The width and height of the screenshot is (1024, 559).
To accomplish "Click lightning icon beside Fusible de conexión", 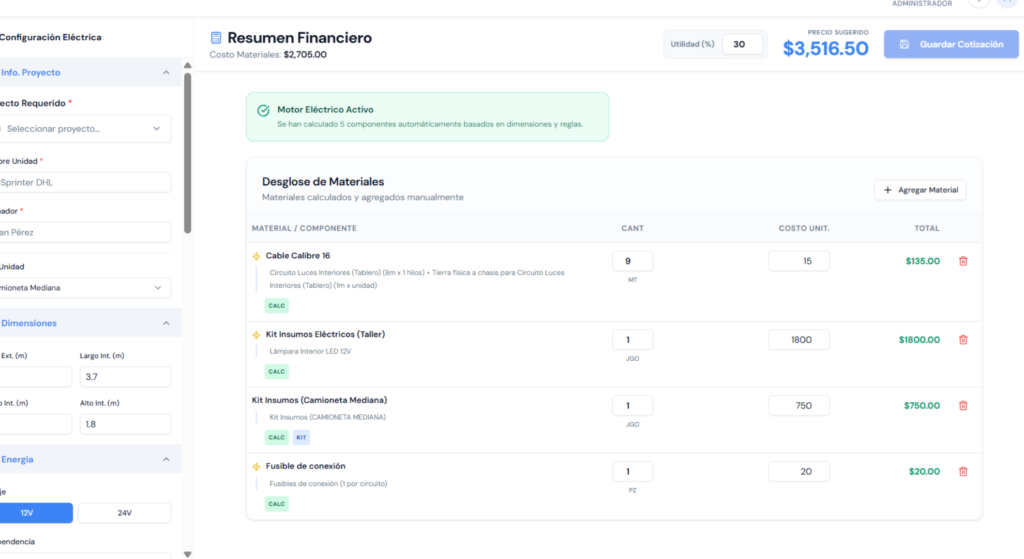I will click(x=256, y=466).
